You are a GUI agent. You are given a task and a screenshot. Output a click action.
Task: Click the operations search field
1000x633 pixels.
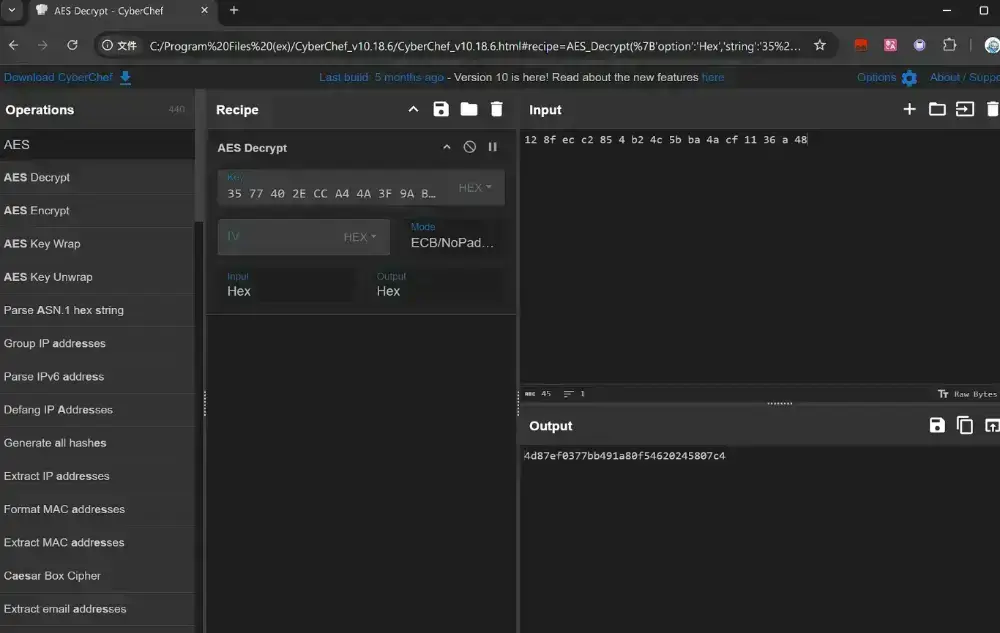point(95,145)
